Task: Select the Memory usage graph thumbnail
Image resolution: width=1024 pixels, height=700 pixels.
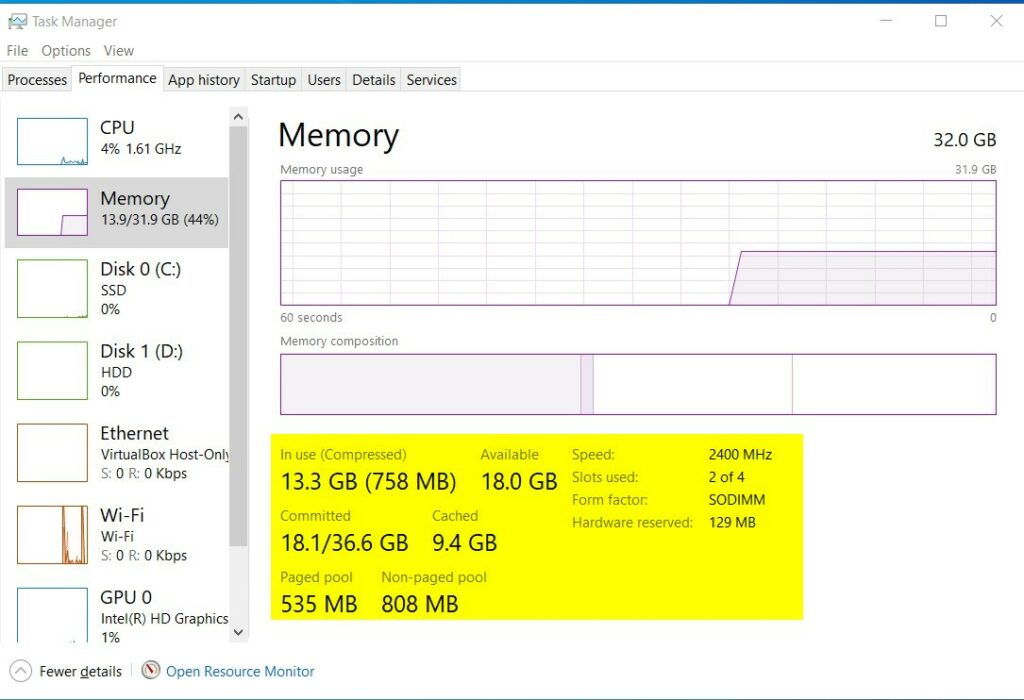Action: pyautogui.click(x=52, y=212)
